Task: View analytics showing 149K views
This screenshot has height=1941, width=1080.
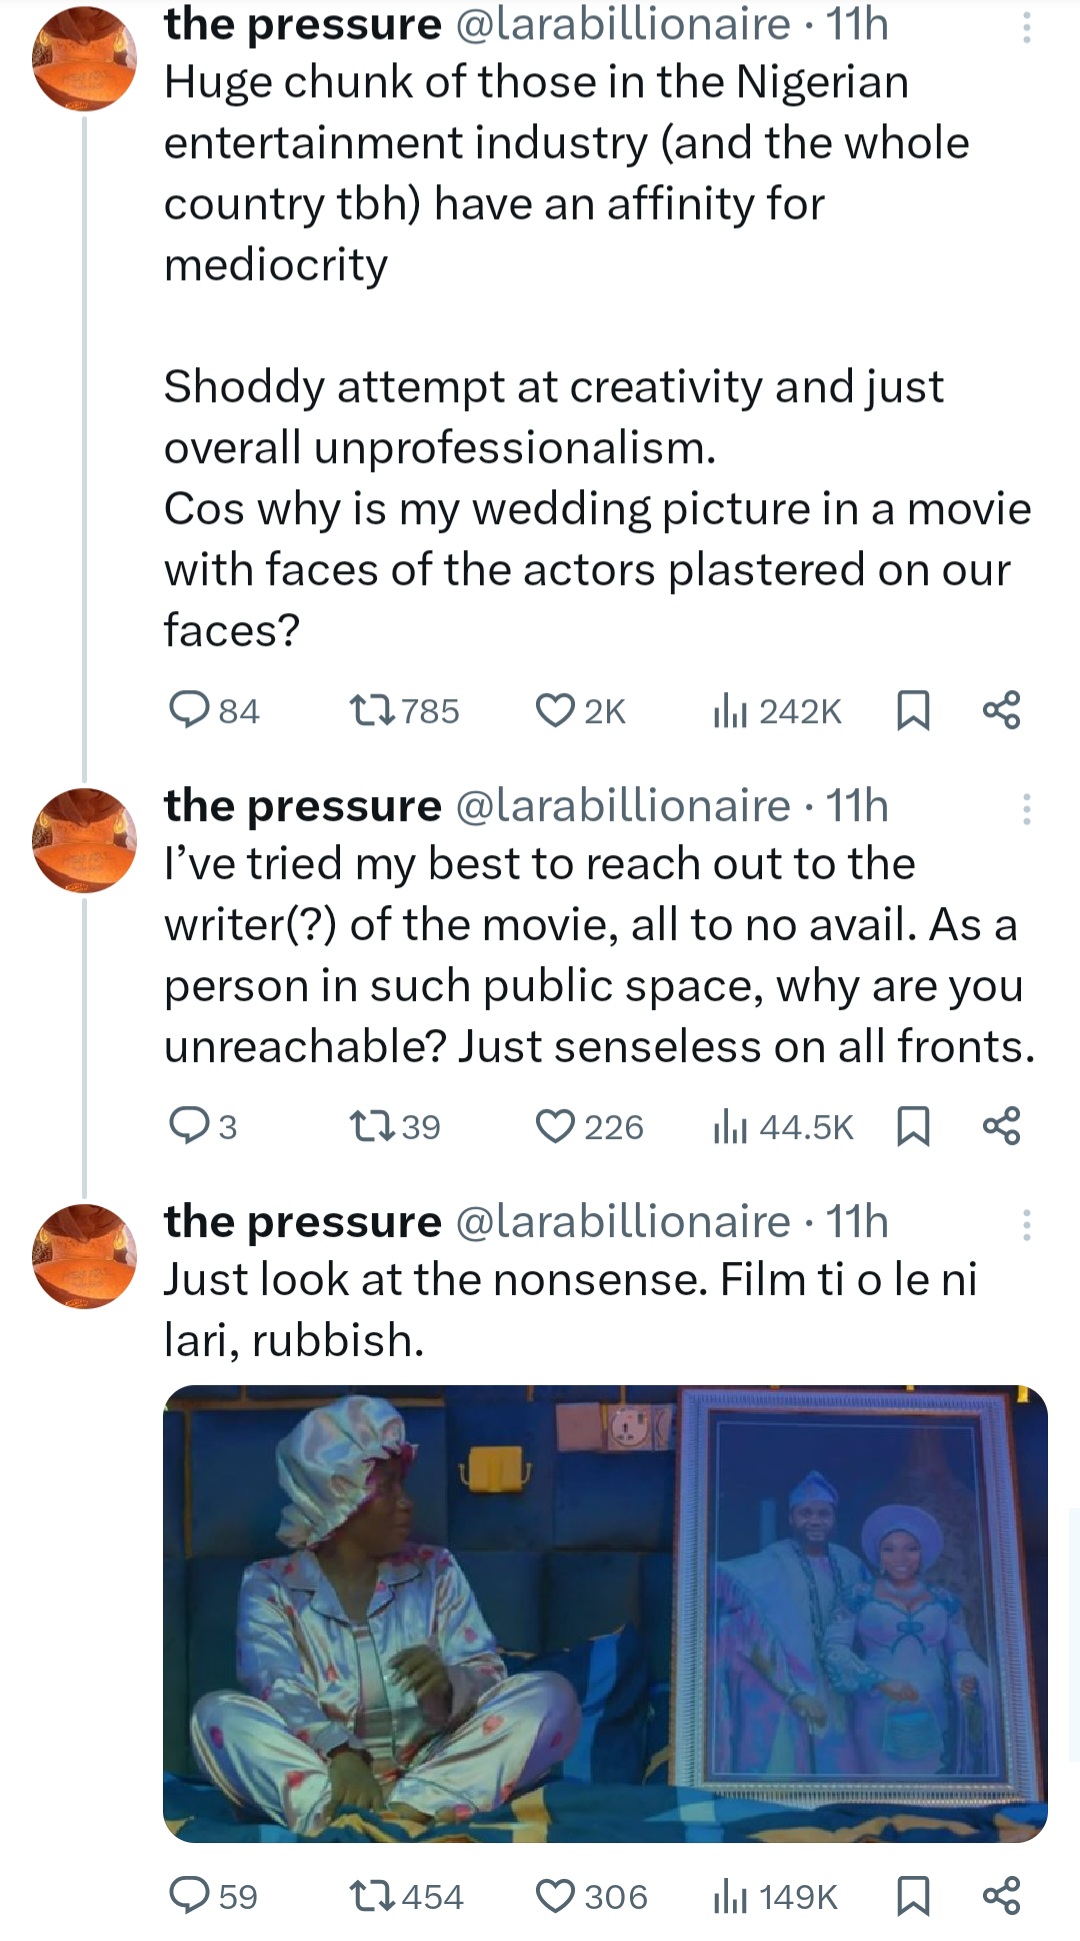Action: point(730,1897)
